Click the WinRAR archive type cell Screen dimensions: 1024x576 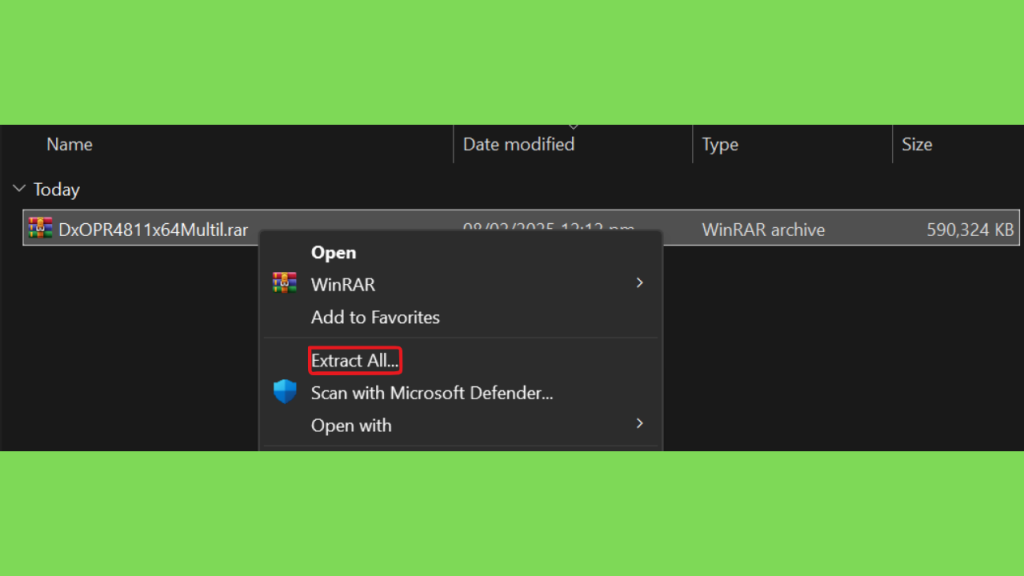pos(763,230)
